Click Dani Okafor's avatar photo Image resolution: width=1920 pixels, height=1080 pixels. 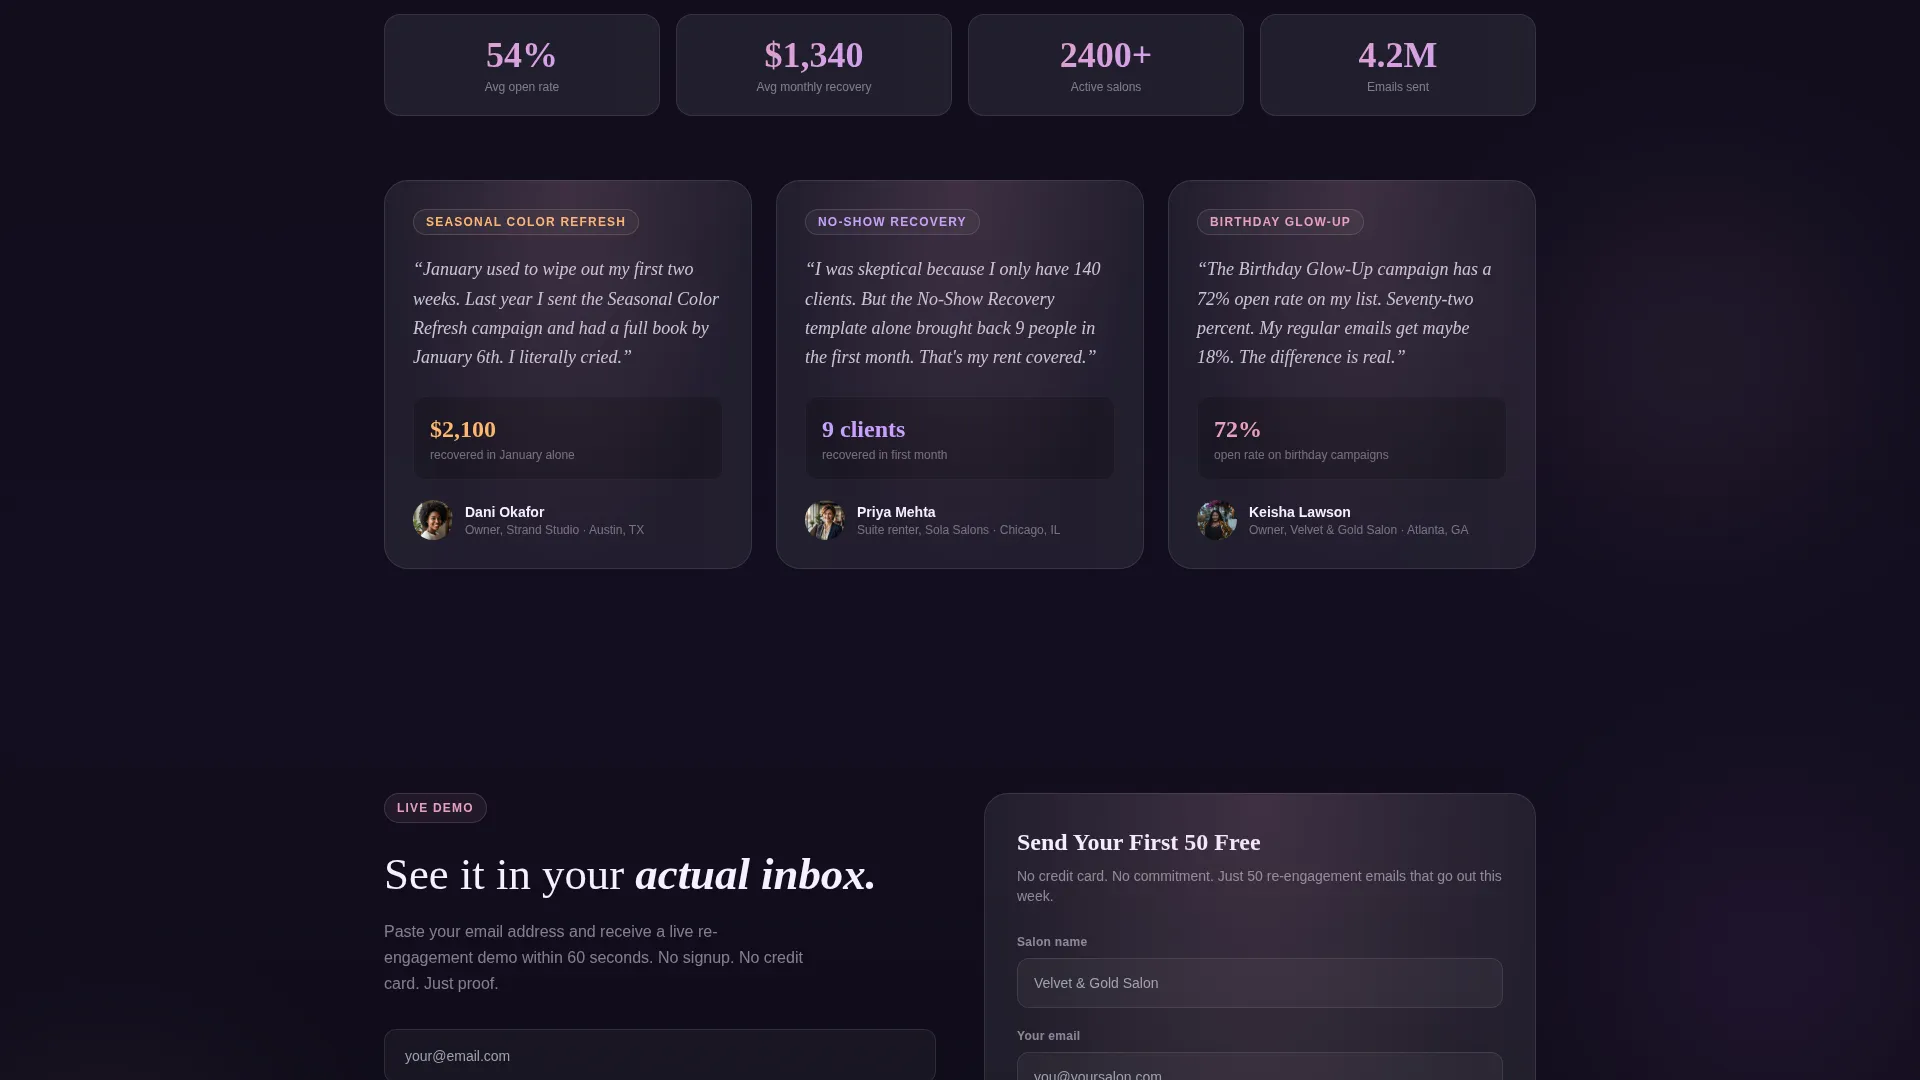click(433, 520)
